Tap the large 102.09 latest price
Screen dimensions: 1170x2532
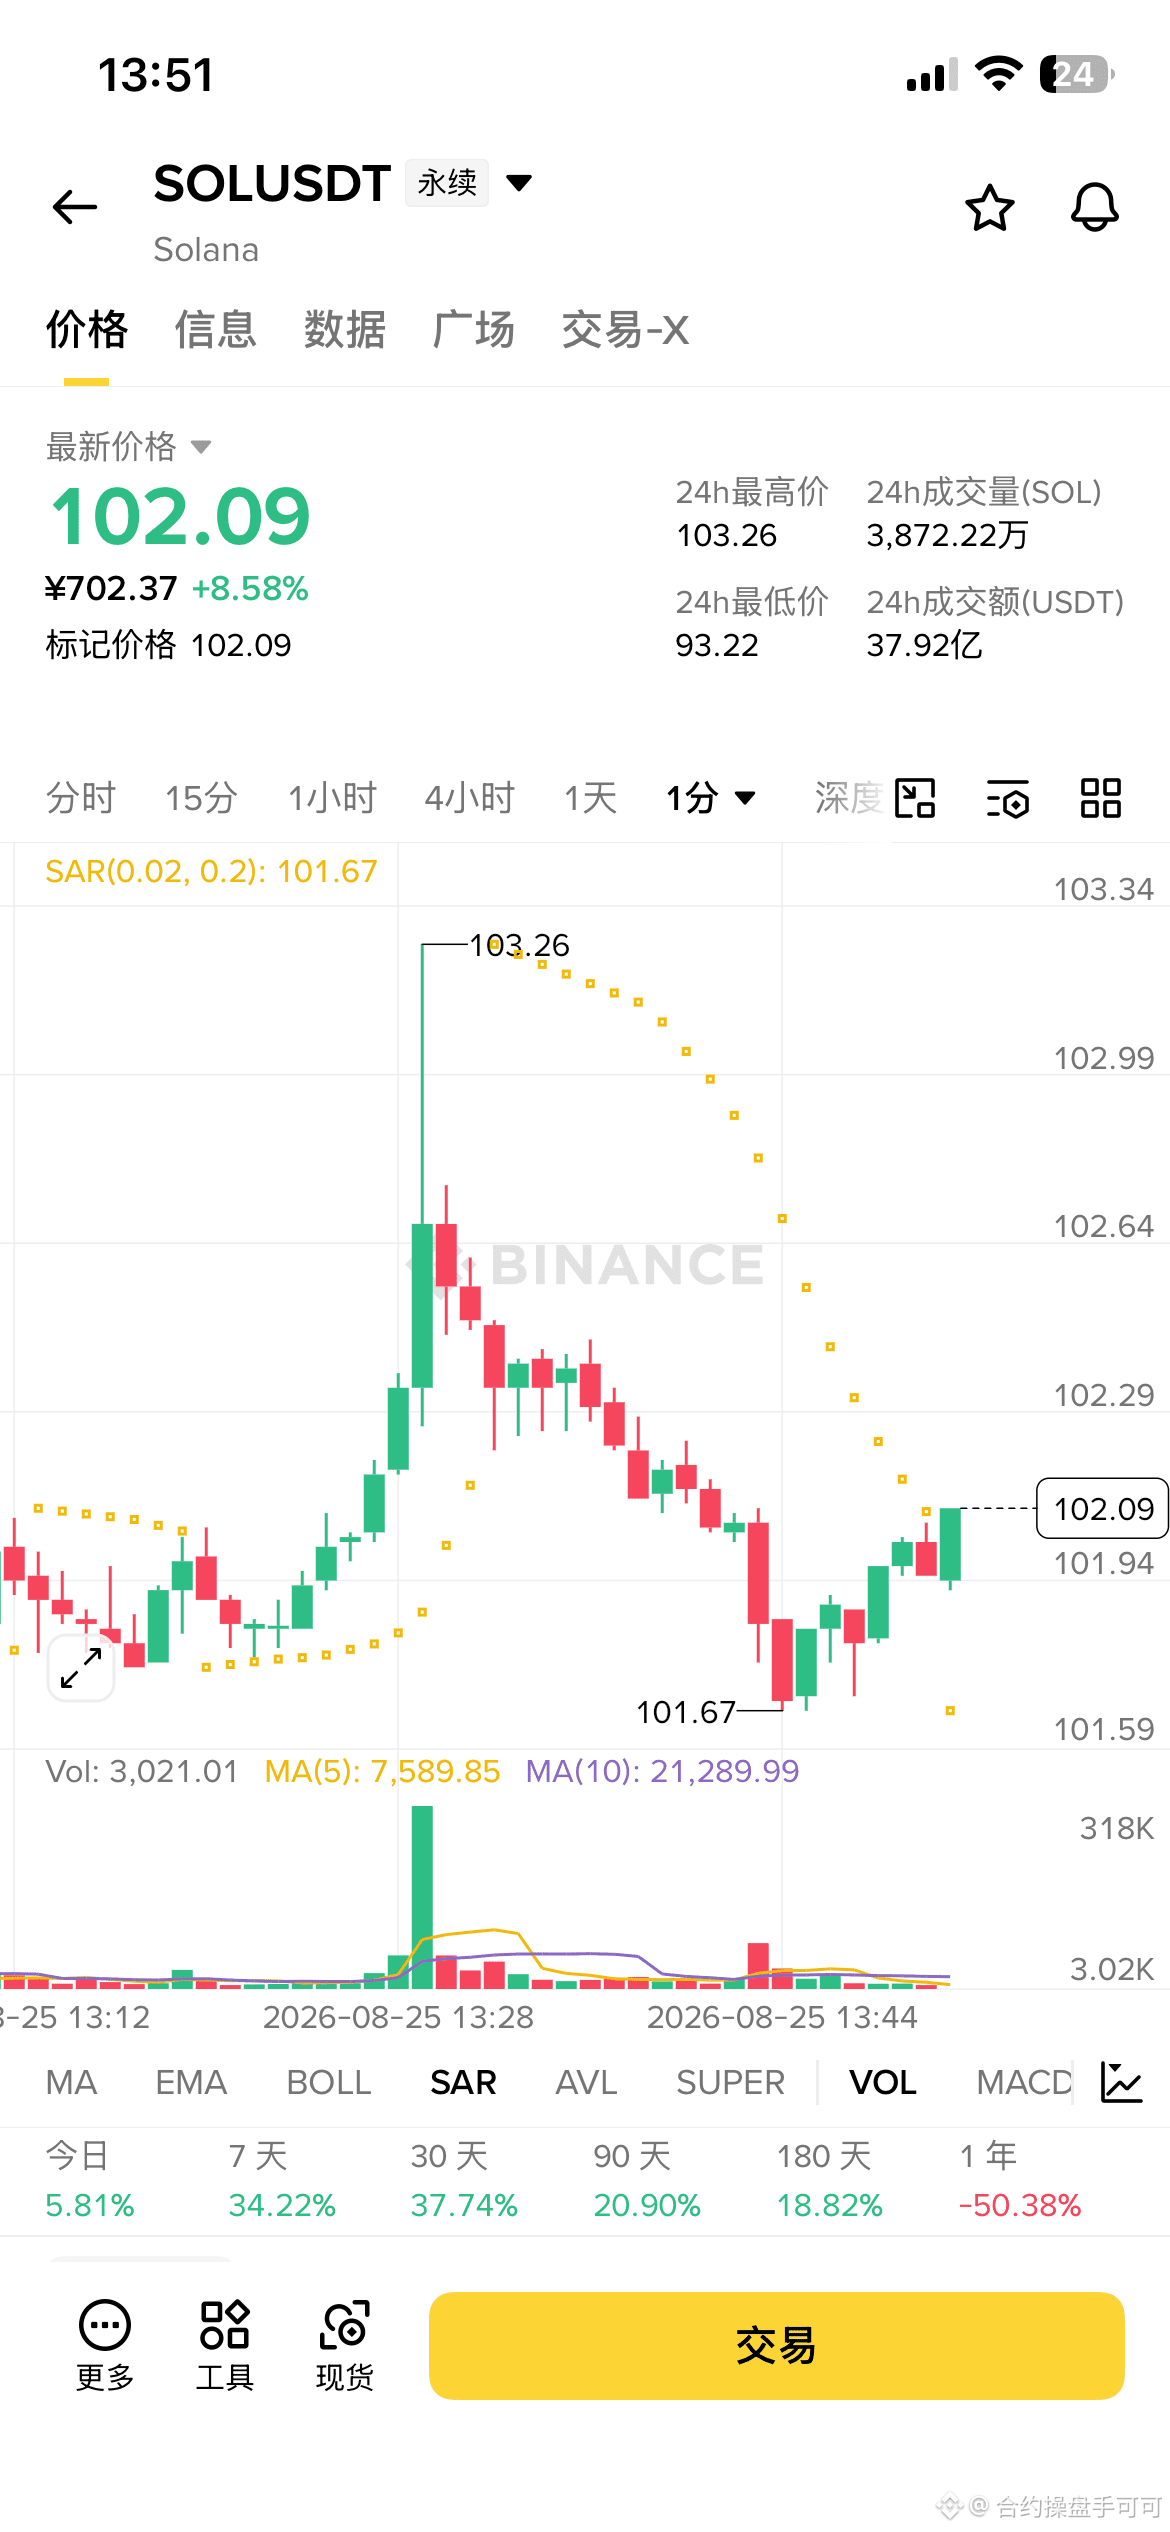point(180,517)
